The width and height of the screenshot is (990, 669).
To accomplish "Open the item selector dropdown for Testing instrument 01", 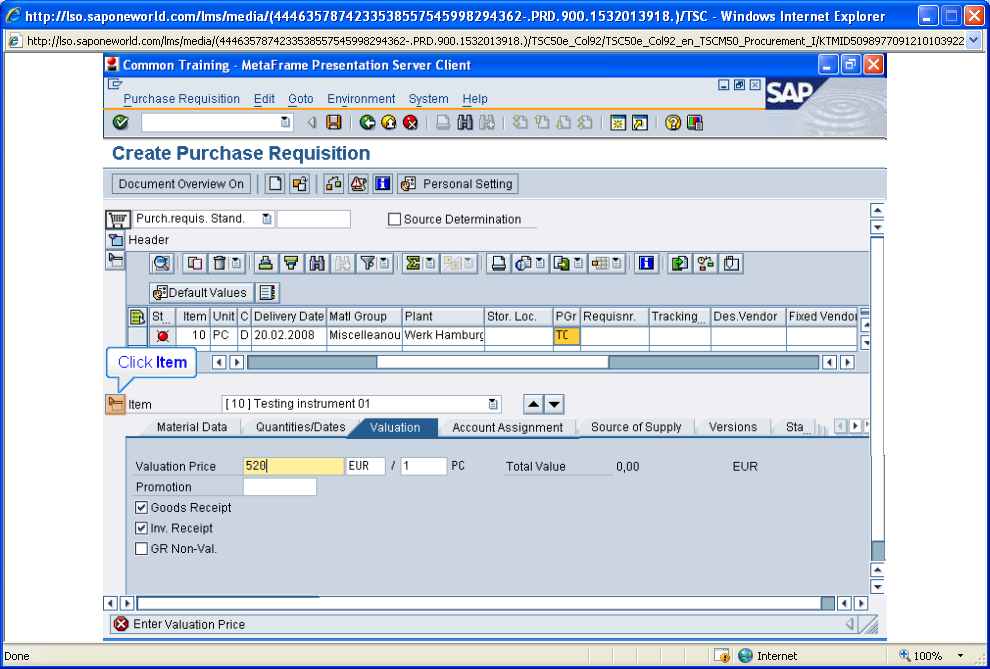I will [x=493, y=404].
